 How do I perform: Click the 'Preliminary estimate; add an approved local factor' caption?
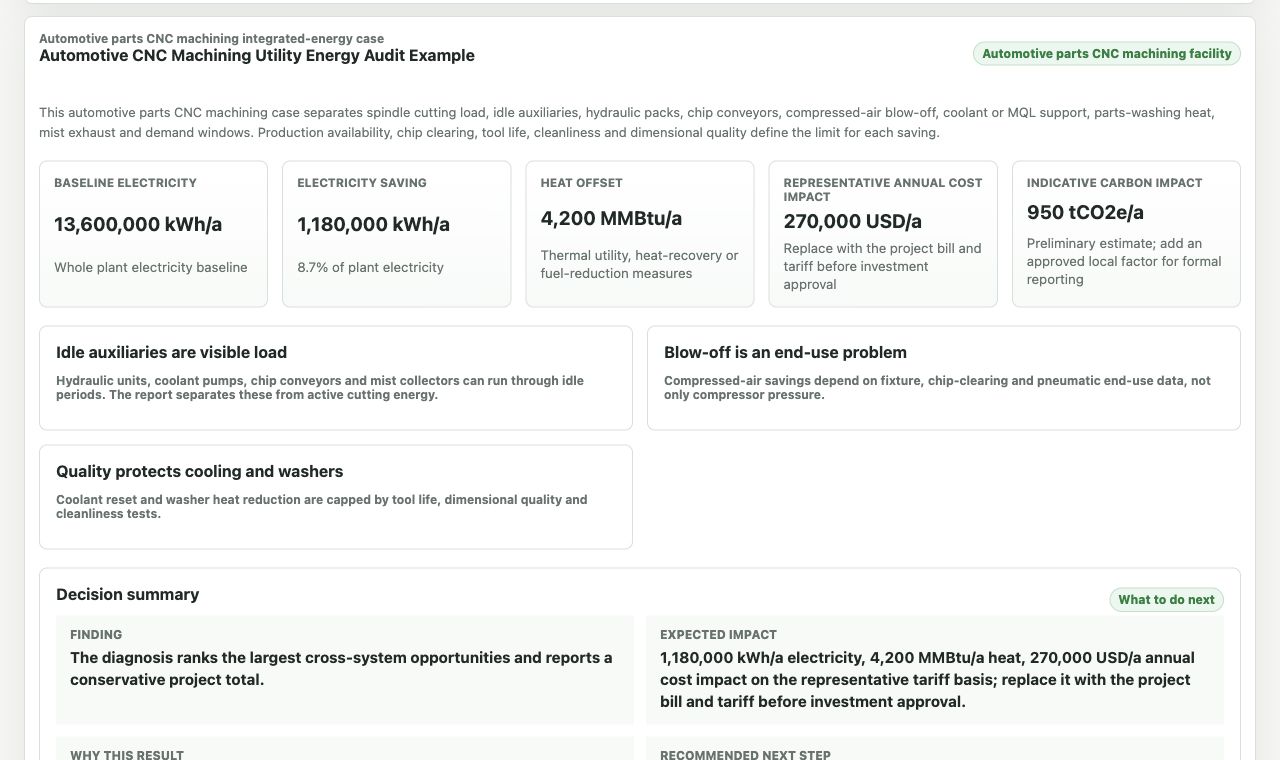click(1124, 261)
